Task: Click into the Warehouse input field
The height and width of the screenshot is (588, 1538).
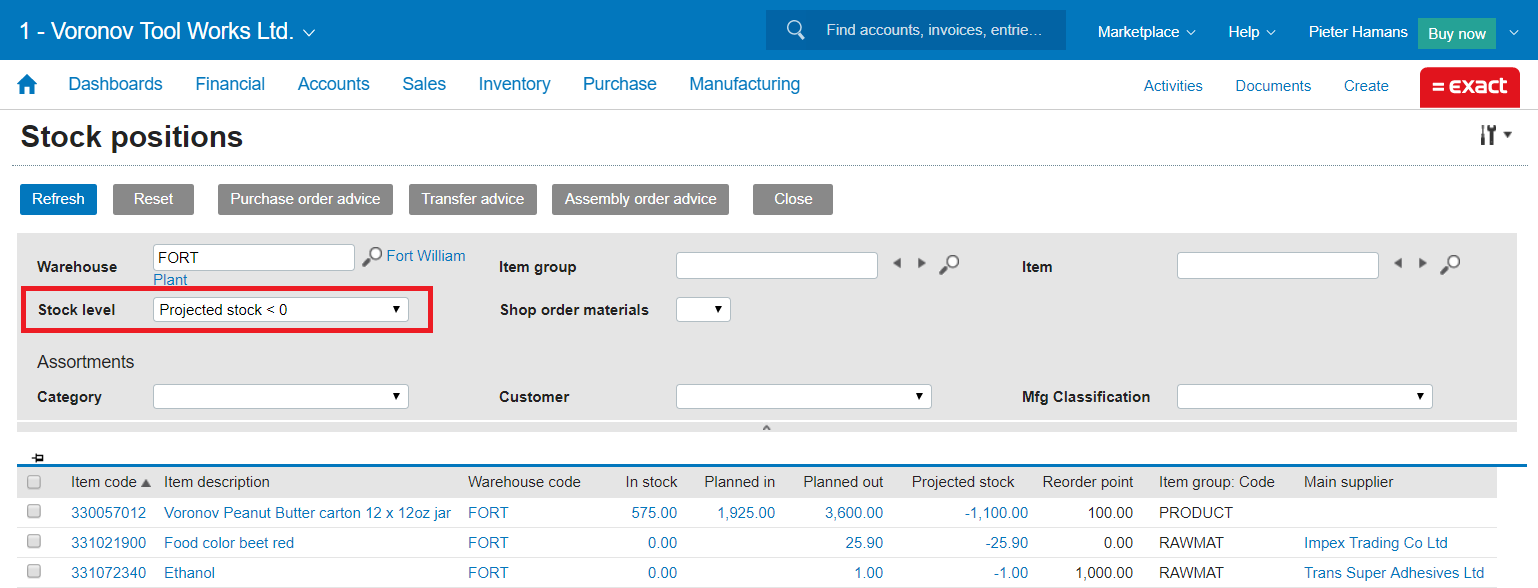Action: coord(254,257)
